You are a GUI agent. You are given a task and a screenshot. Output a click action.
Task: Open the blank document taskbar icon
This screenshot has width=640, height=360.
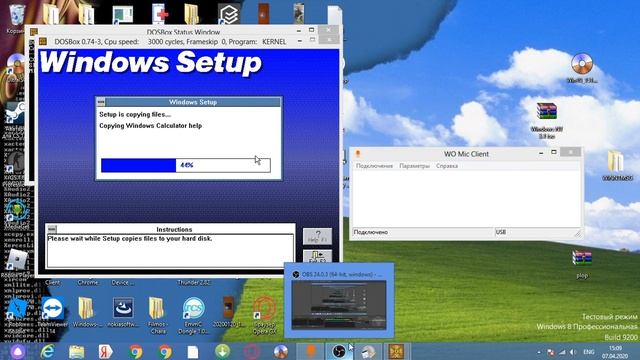(x=193, y=351)
